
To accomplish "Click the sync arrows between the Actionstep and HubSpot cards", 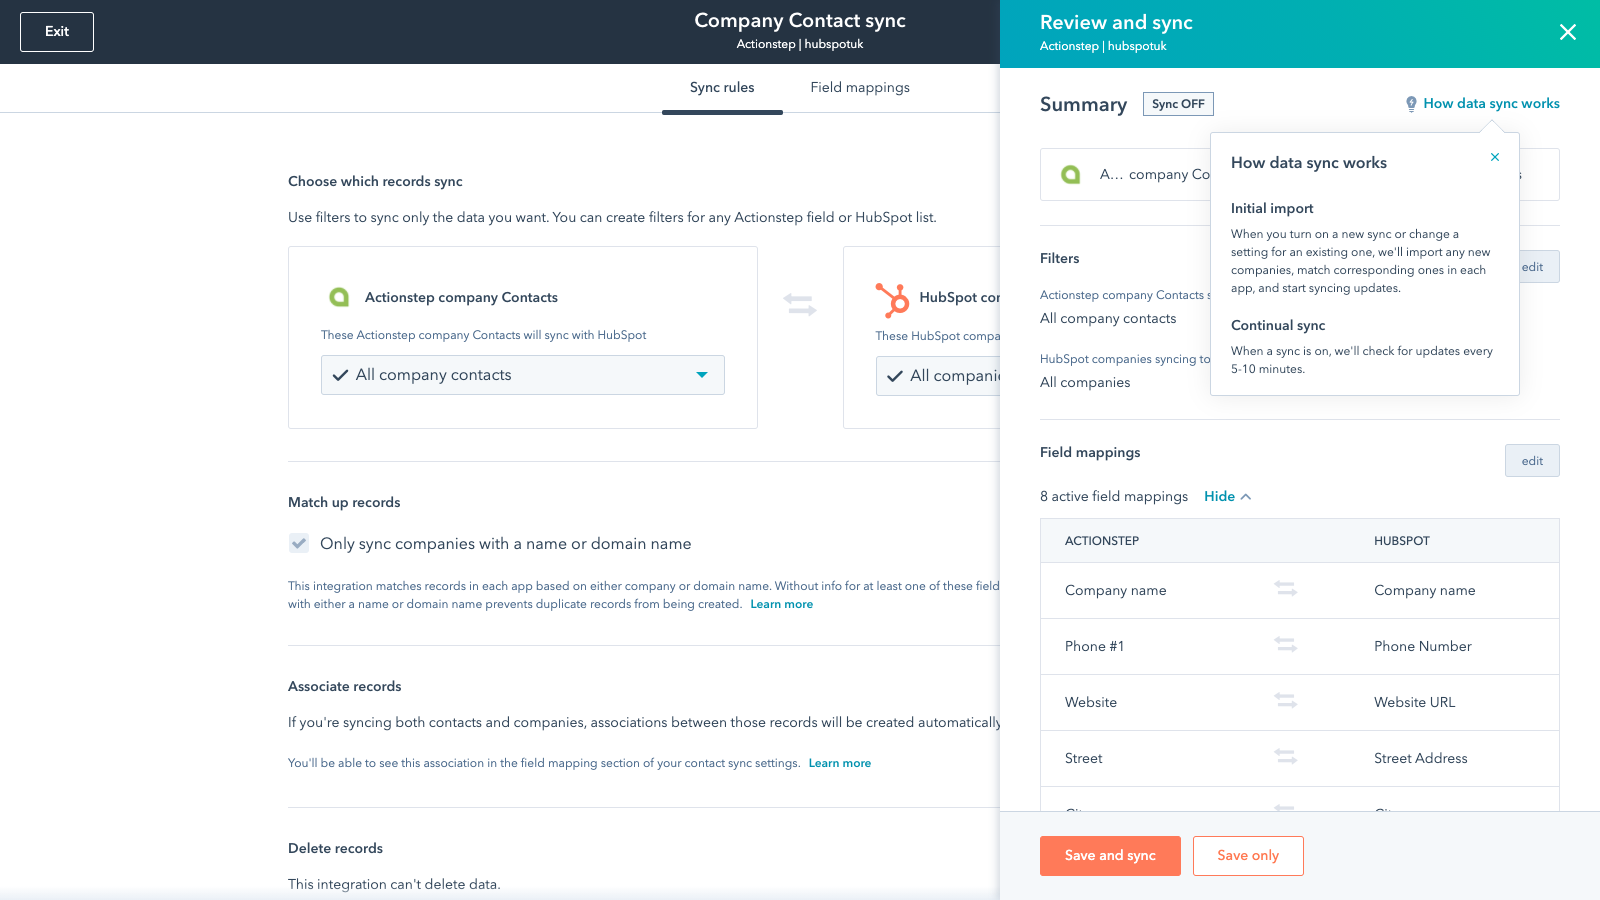I will coord(800,306).
